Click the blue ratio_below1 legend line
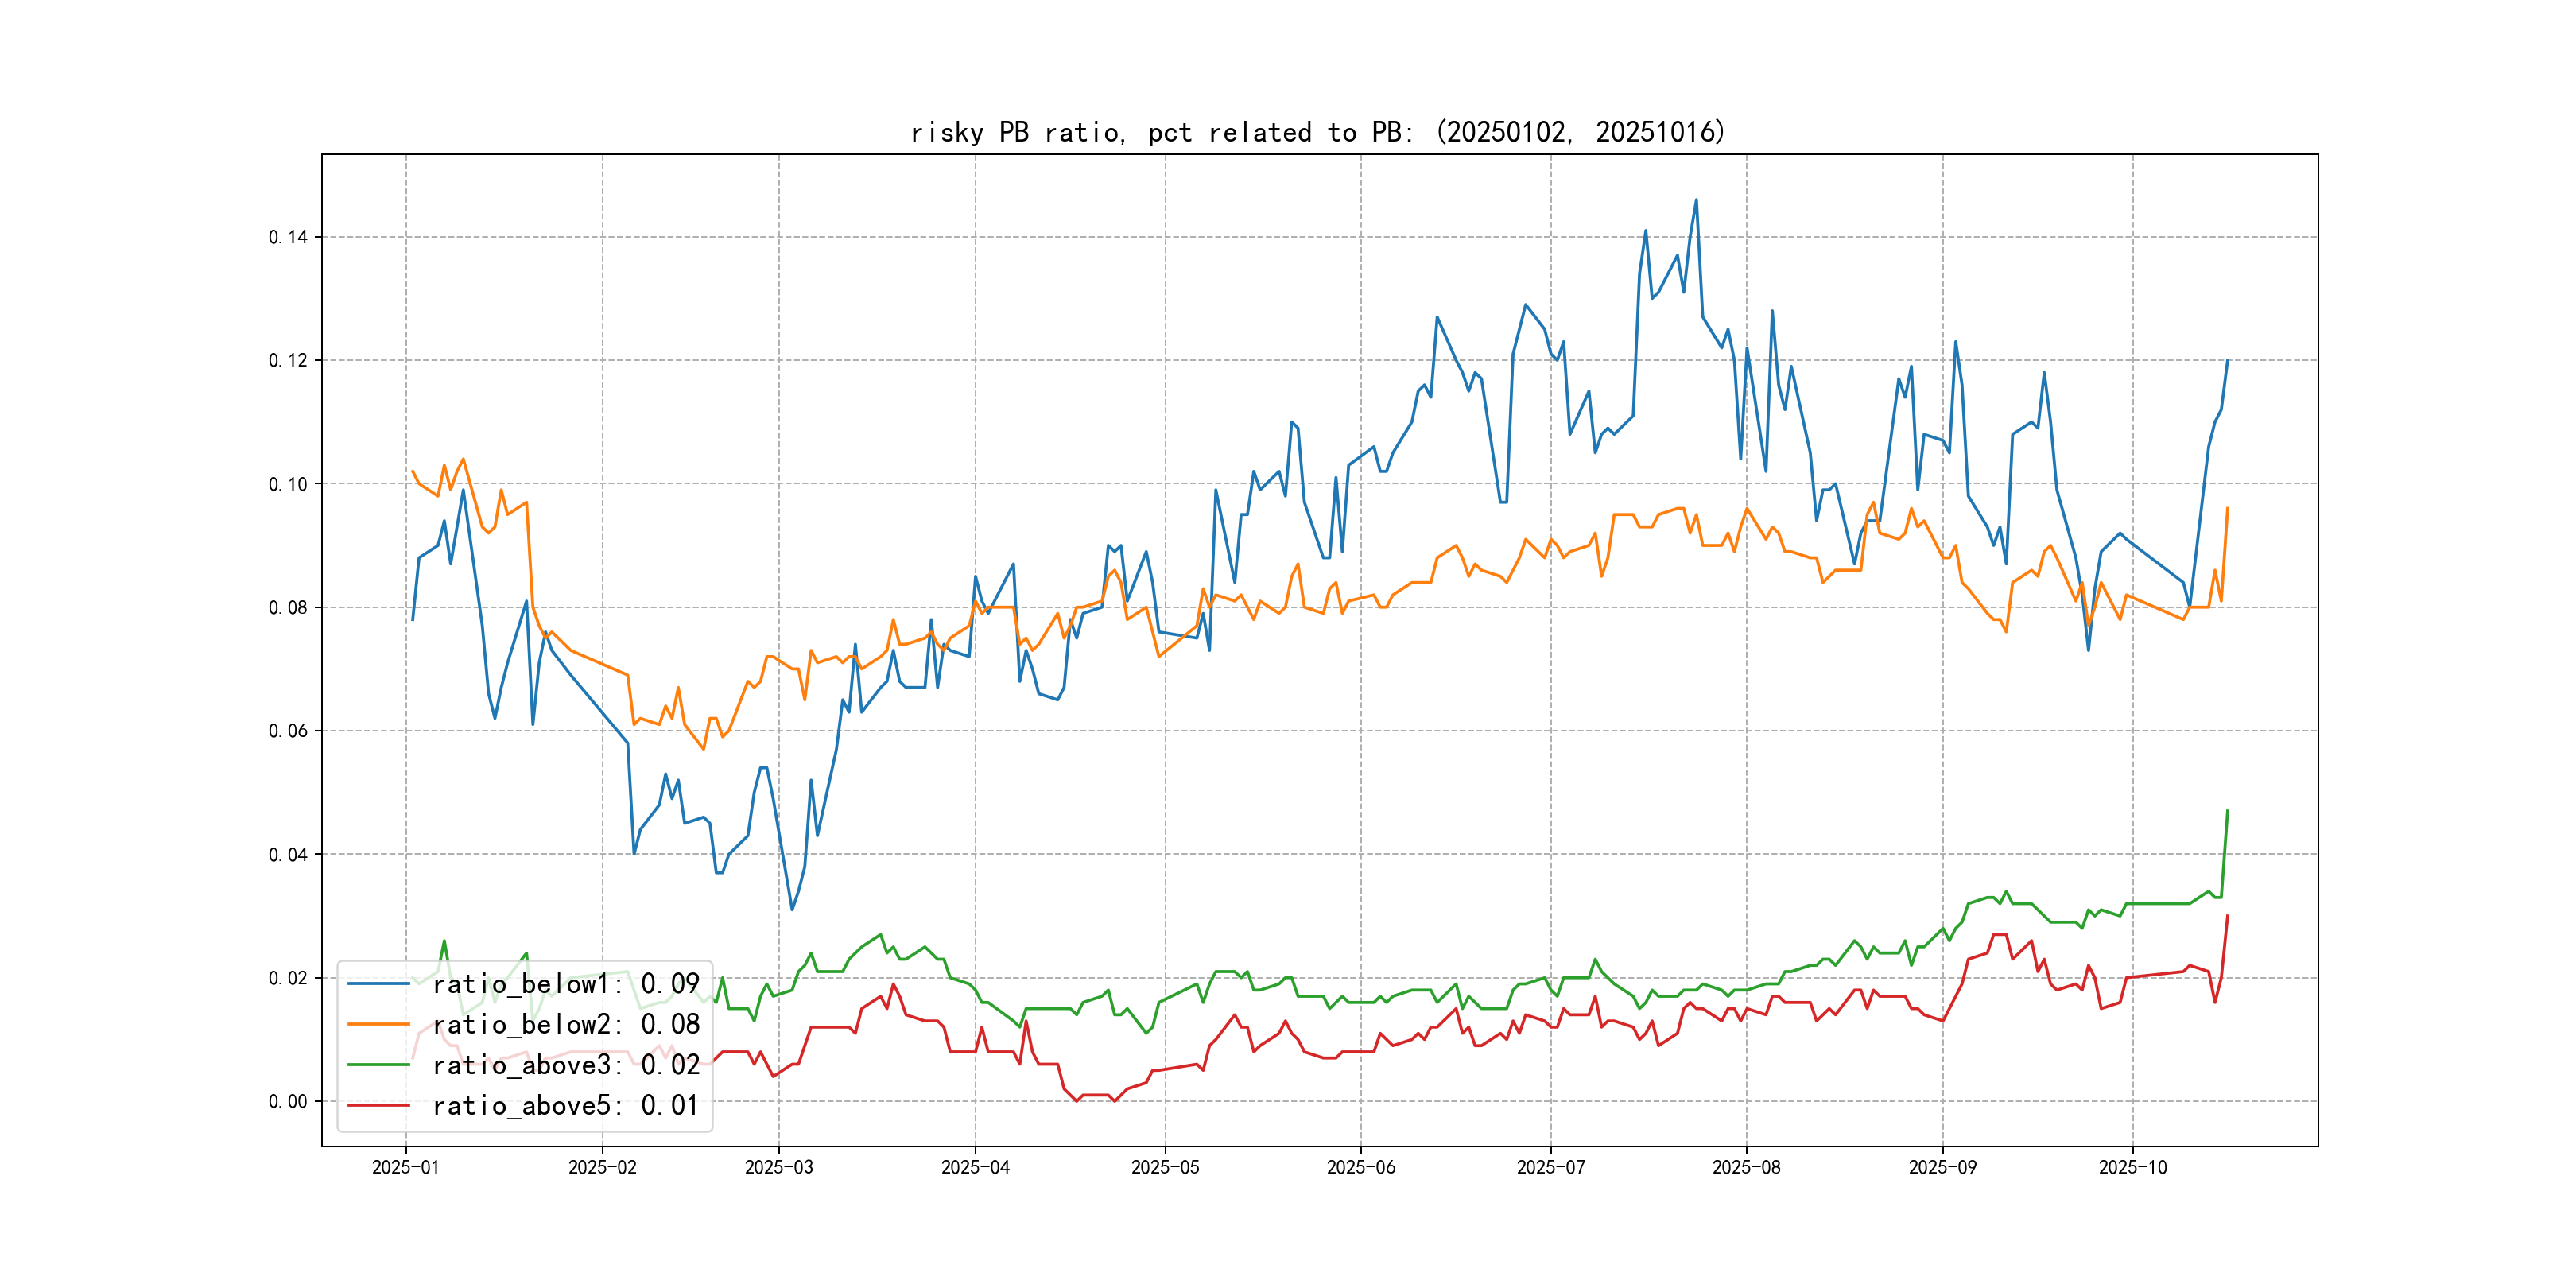The width and height of the screenshot is (2576, 1288). pos(378,984)
